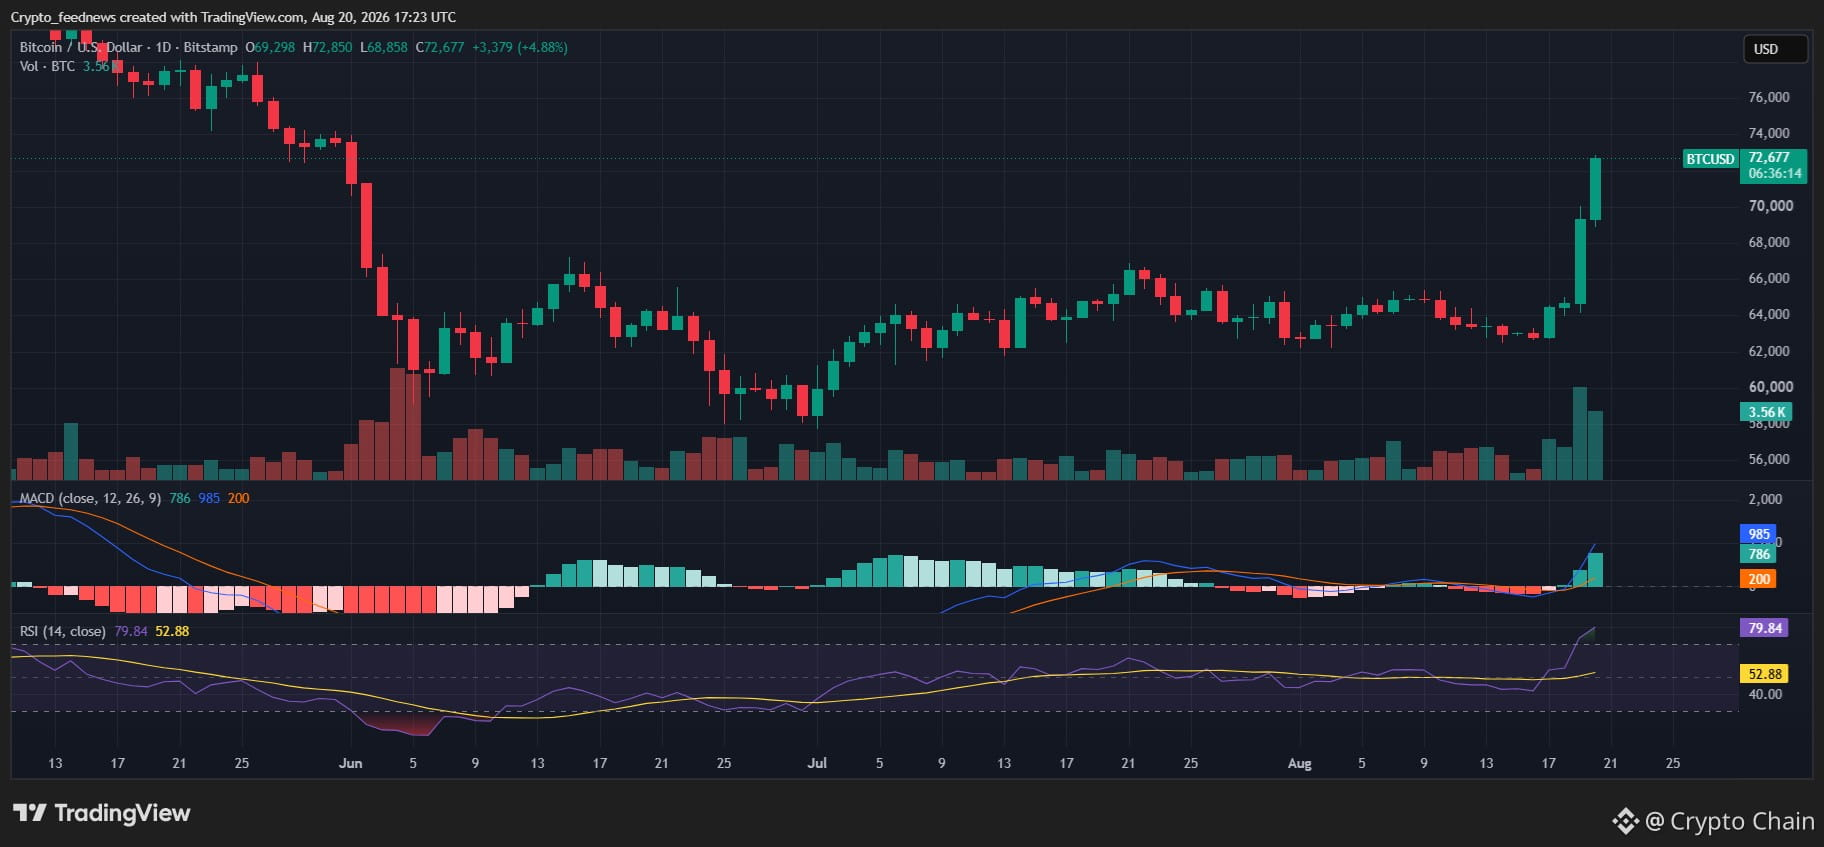The height and width of the screenshot is (847, 1824).
Task: Click the 60,000 price axis label
Action: click(1771, 387)
